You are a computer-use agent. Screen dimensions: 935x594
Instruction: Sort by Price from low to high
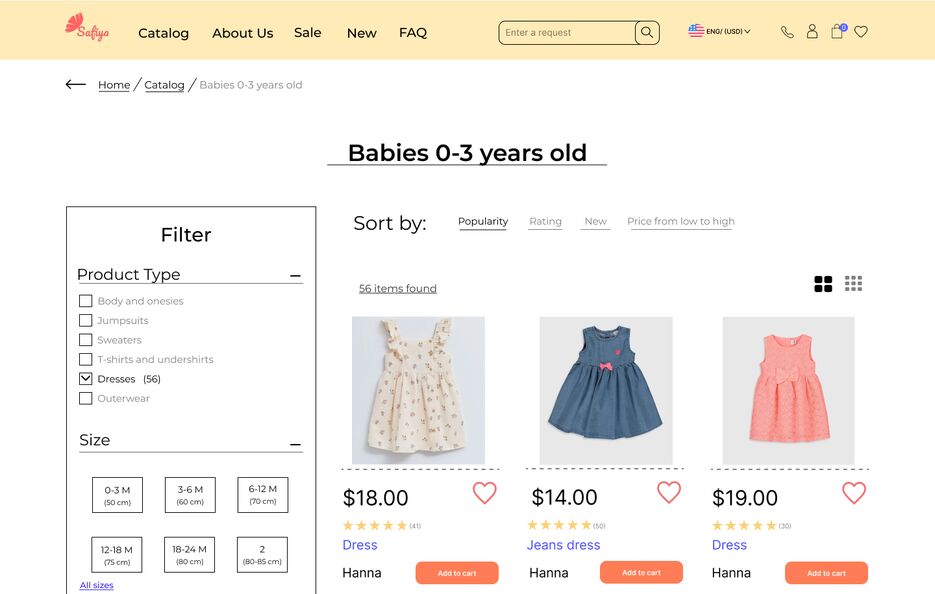[x=680, y=221]
